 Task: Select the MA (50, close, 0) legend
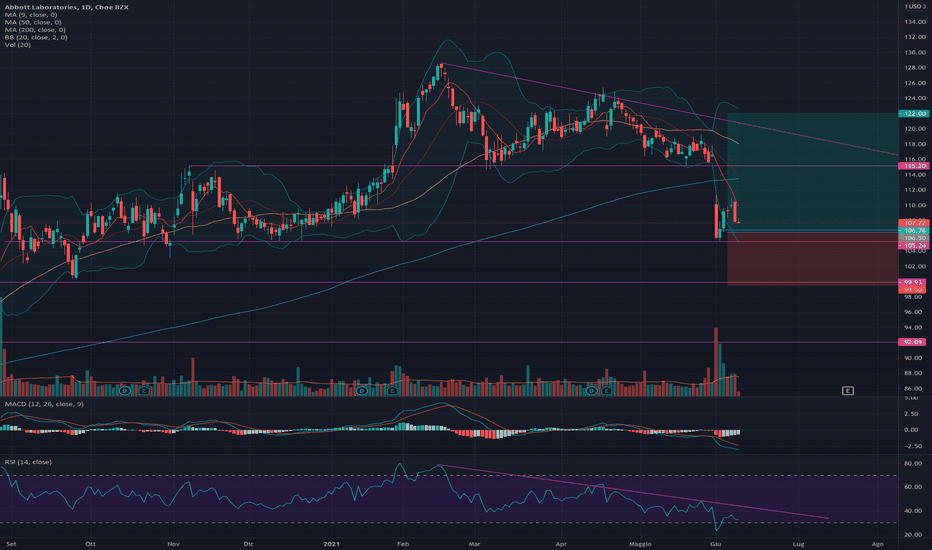pyautogui.click(x=33, y=22)
